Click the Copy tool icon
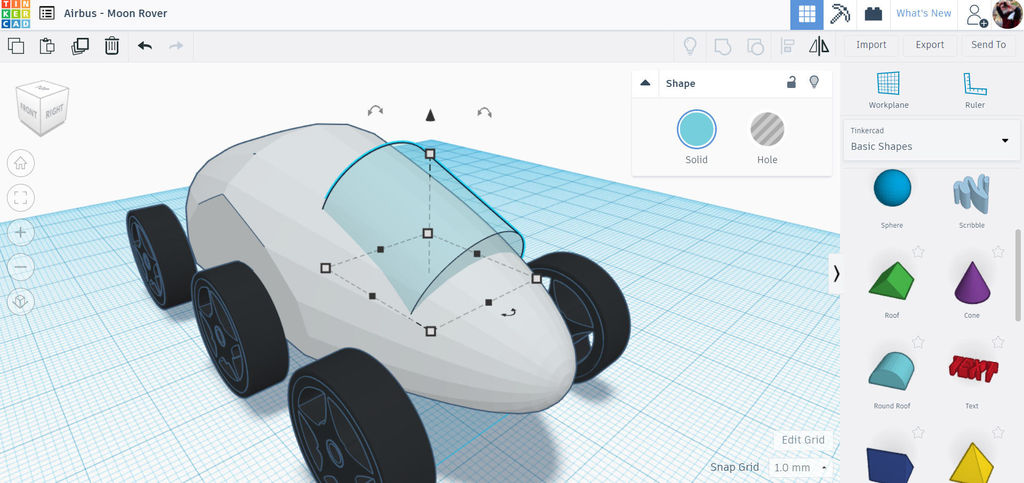 pyautogui.click(x=16, y=46)
